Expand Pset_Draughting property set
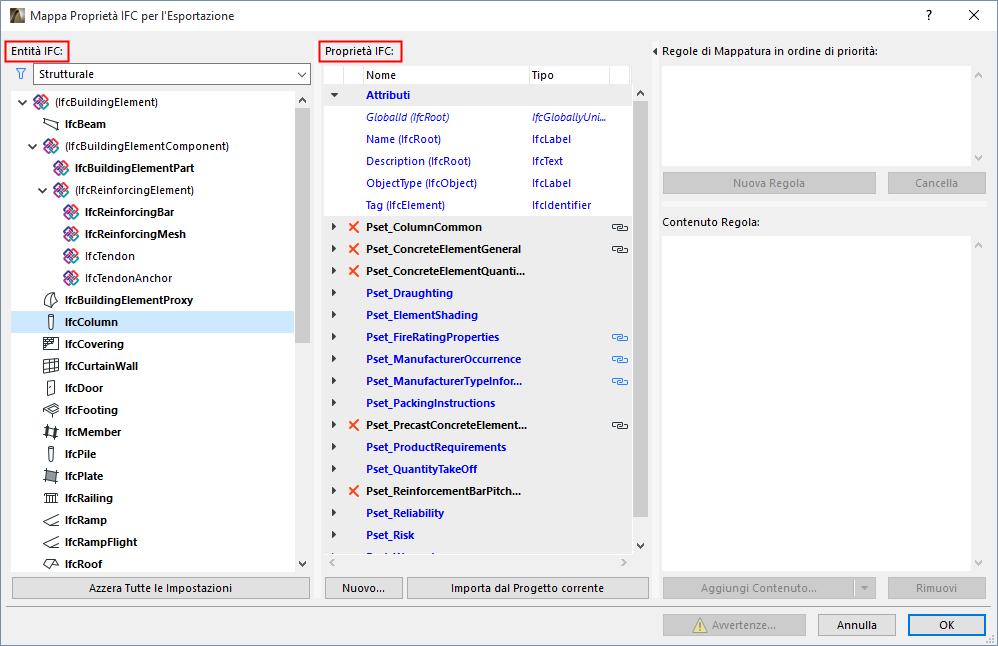 (x=334, y=293)
